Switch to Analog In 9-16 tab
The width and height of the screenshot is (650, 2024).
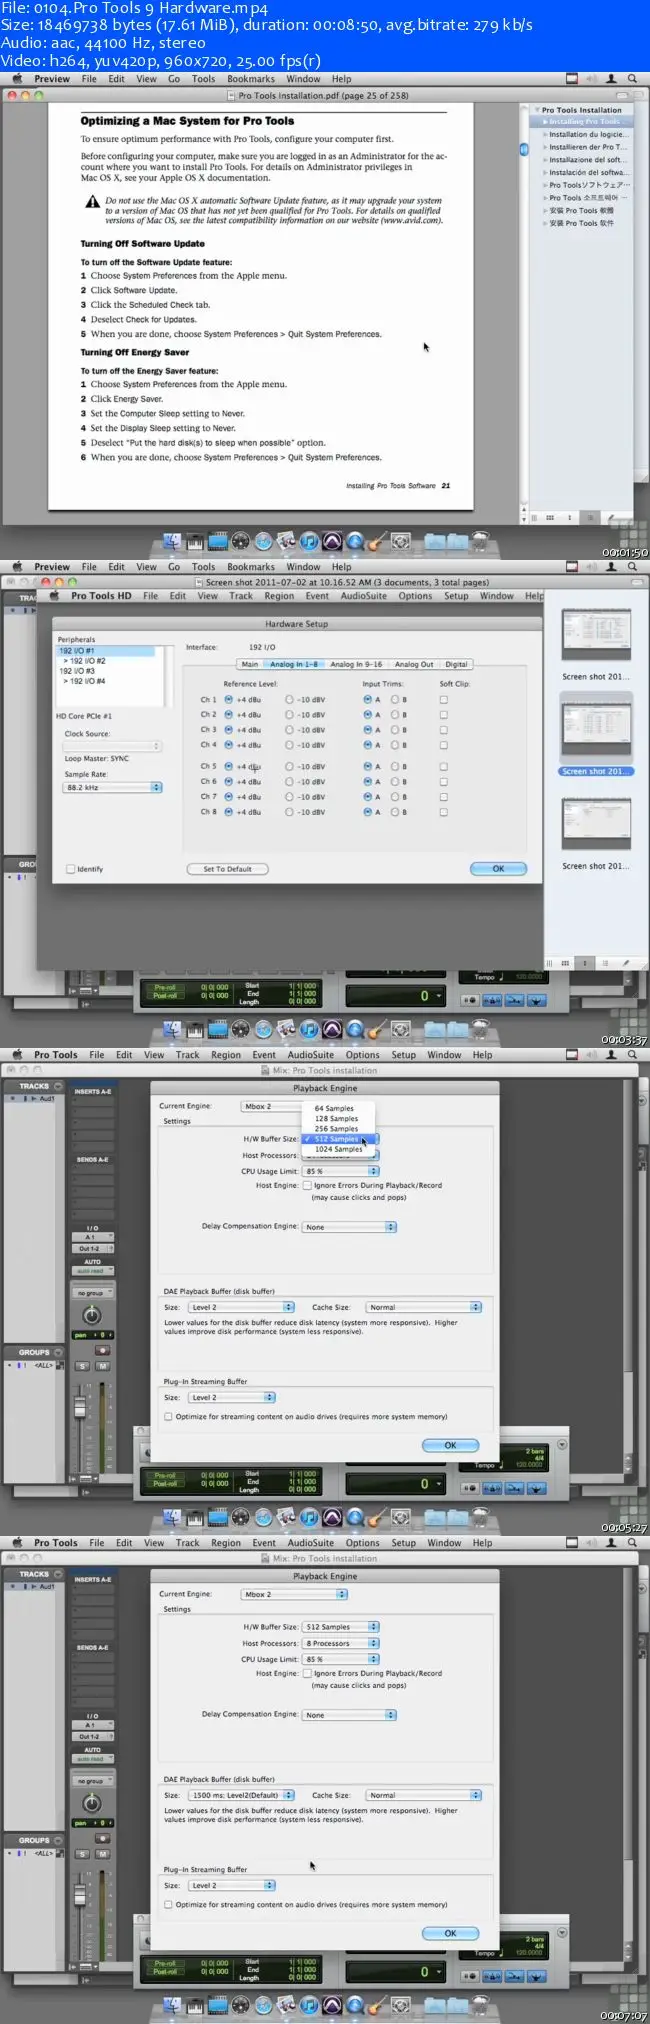(356, 664)
